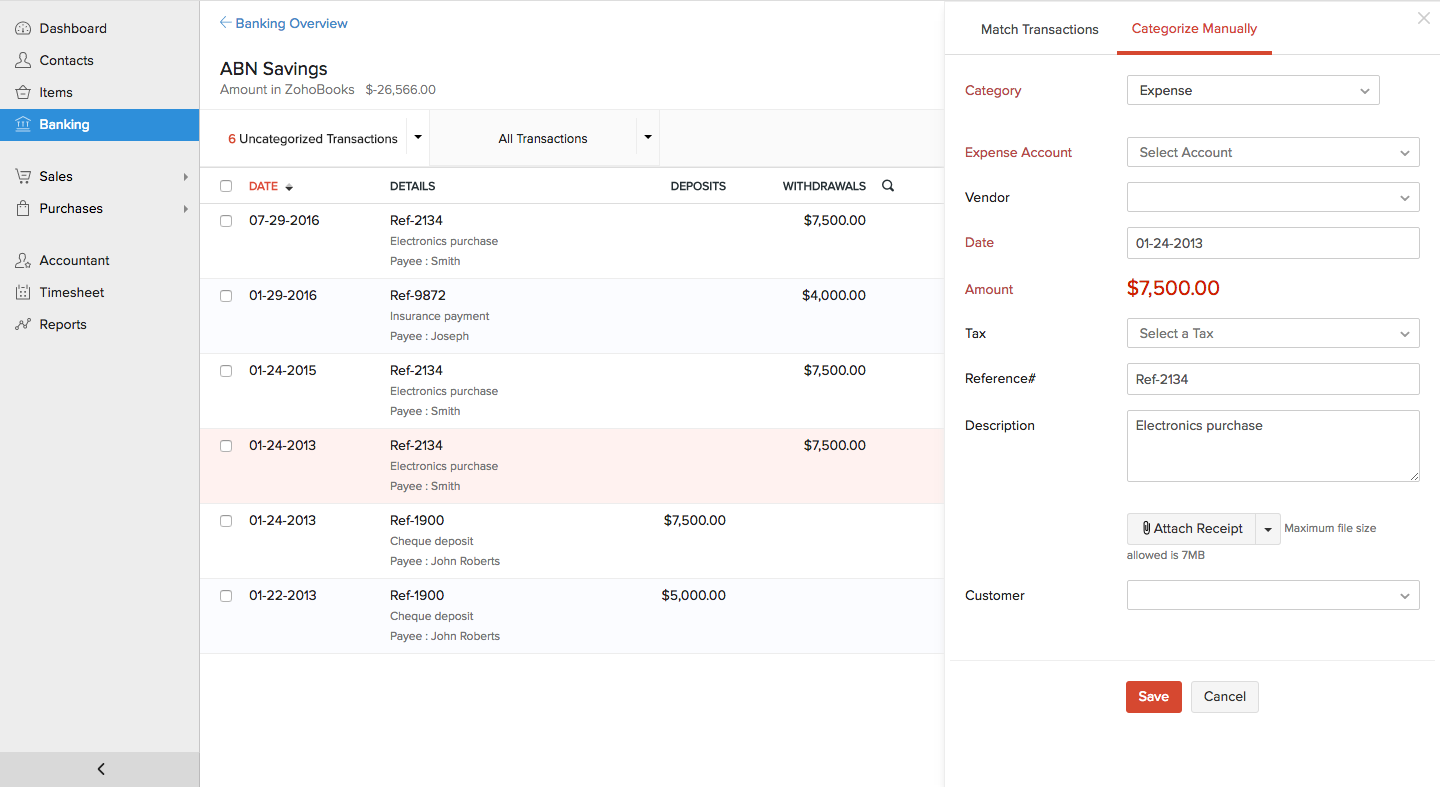
Task: Click the search magnifier icon in table header
Action: (888, 186)
